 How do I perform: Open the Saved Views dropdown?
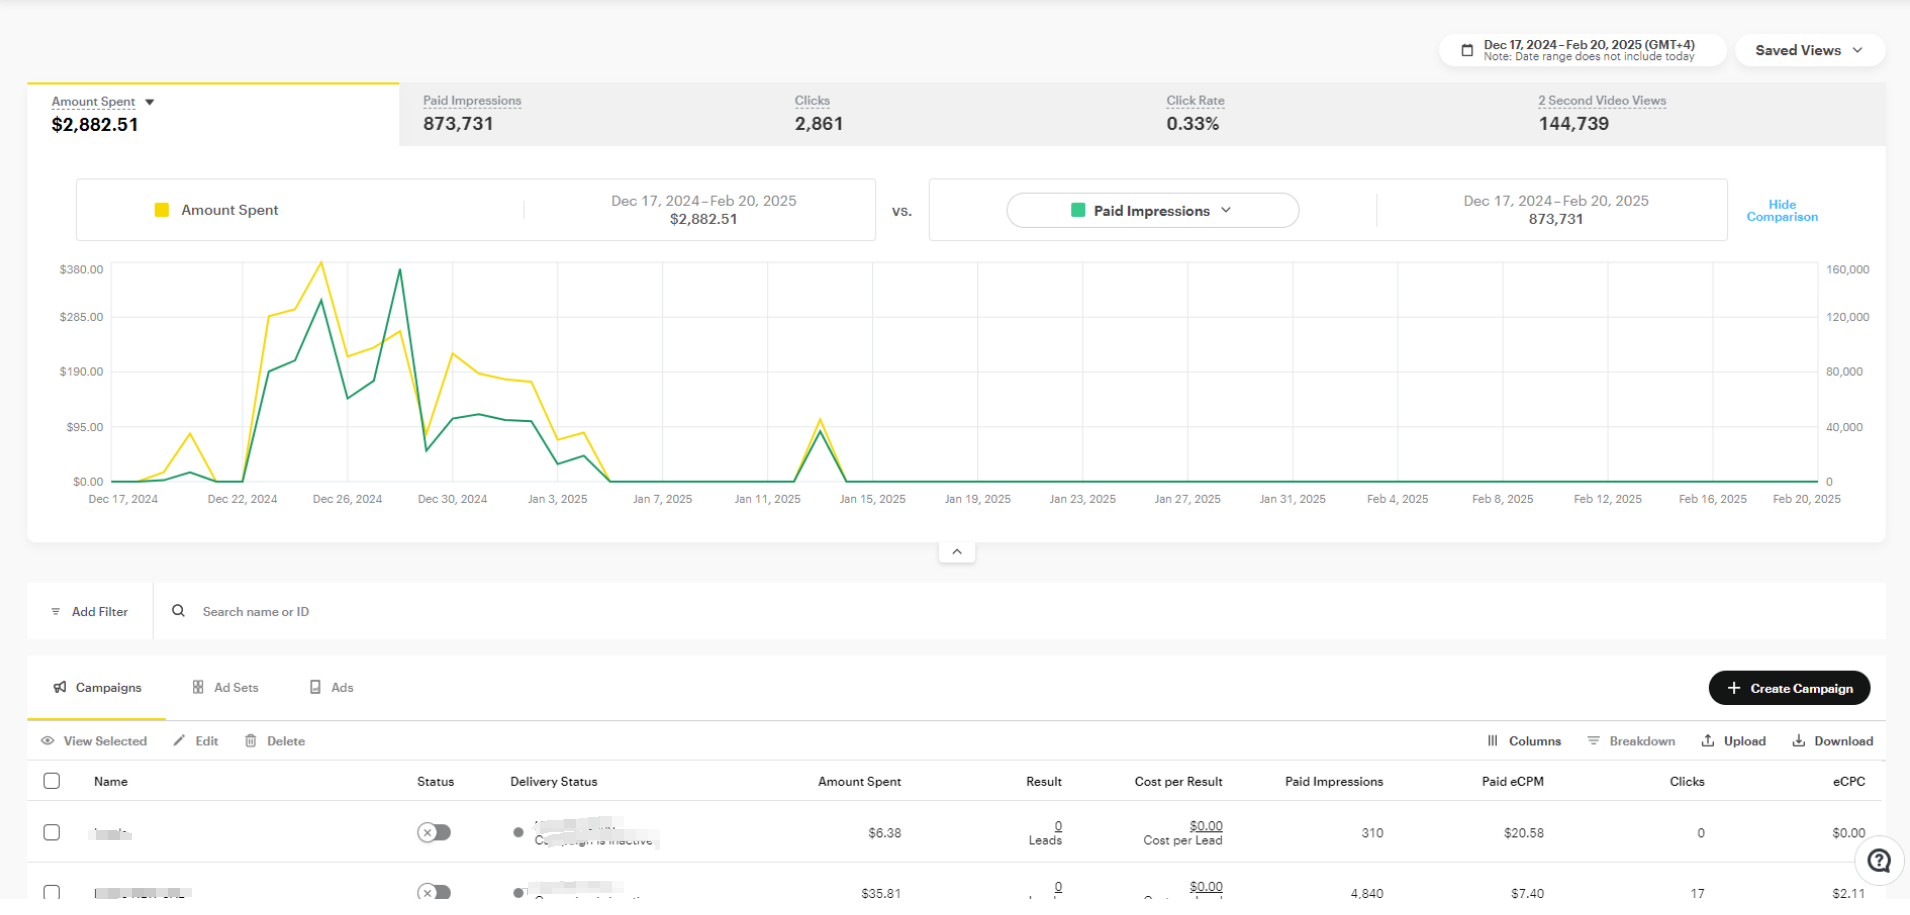(x=1809, y=50)
